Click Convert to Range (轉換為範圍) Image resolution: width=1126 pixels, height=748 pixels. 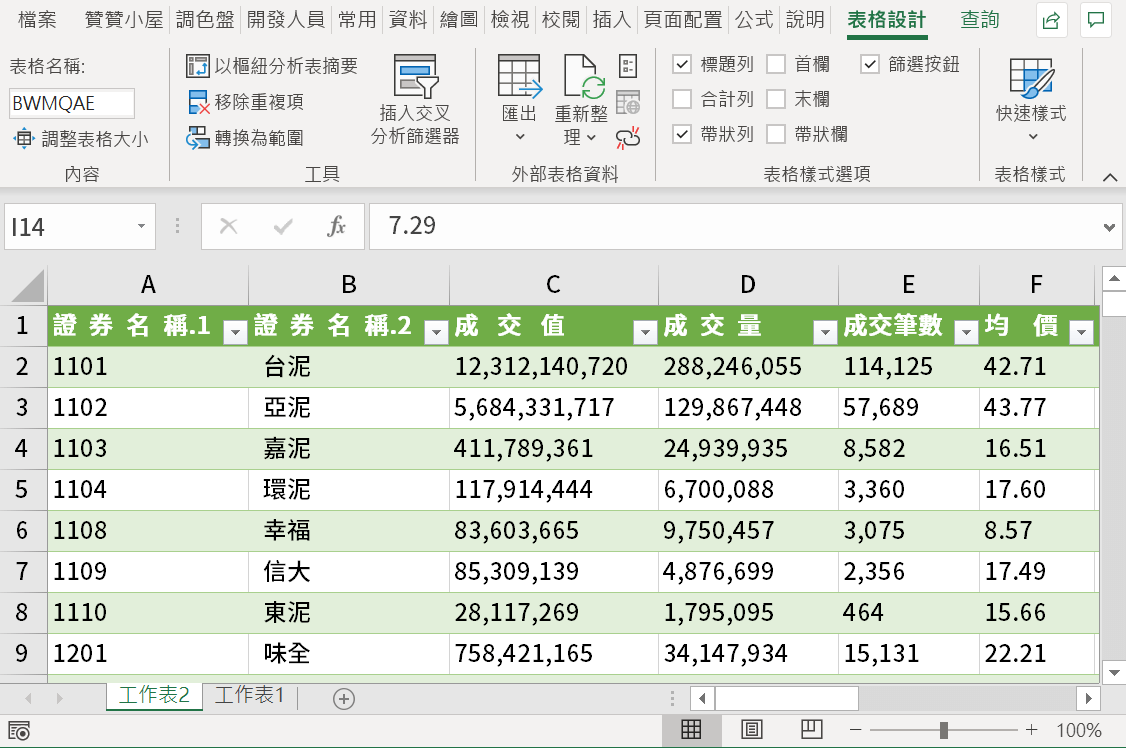point(245,137)
